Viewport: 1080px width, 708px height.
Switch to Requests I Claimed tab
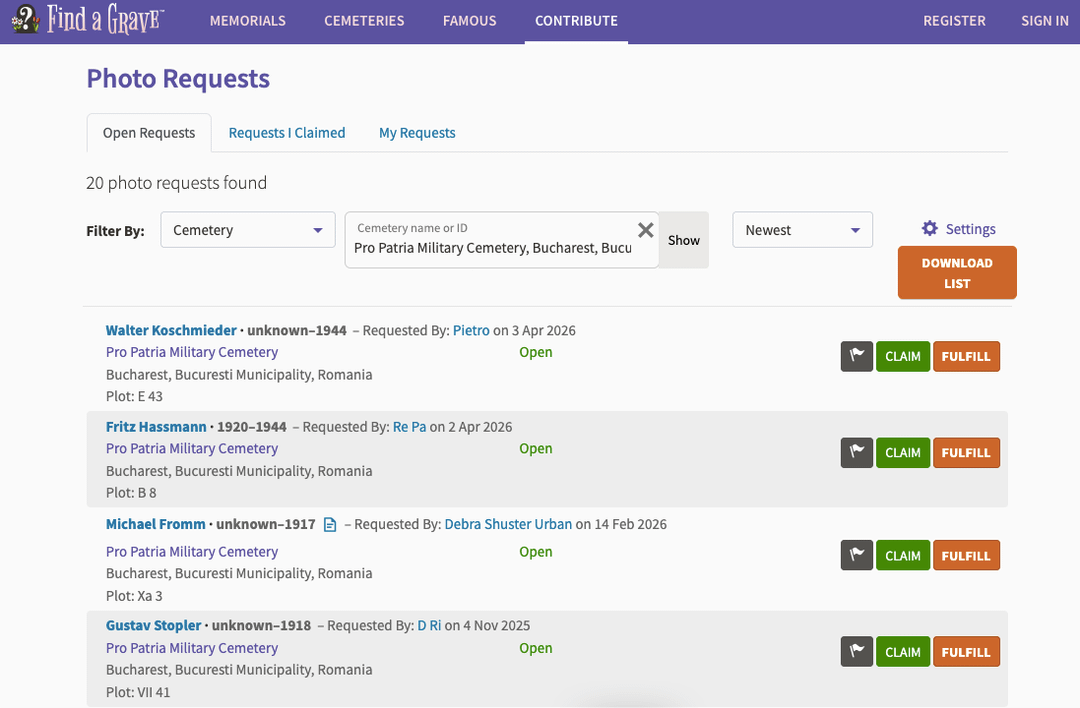coord(287,133)
